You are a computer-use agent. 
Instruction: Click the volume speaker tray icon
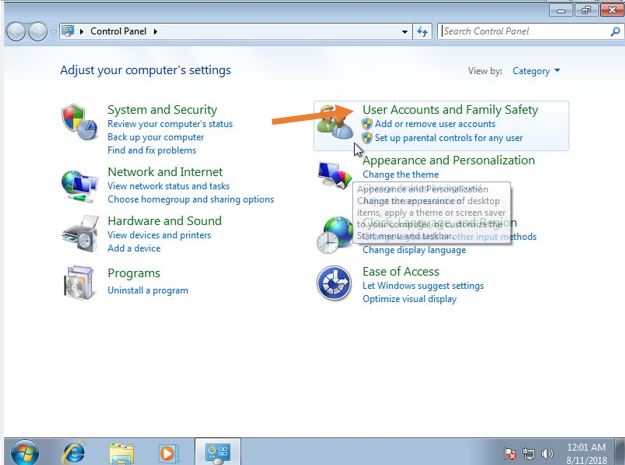point(547,453)
